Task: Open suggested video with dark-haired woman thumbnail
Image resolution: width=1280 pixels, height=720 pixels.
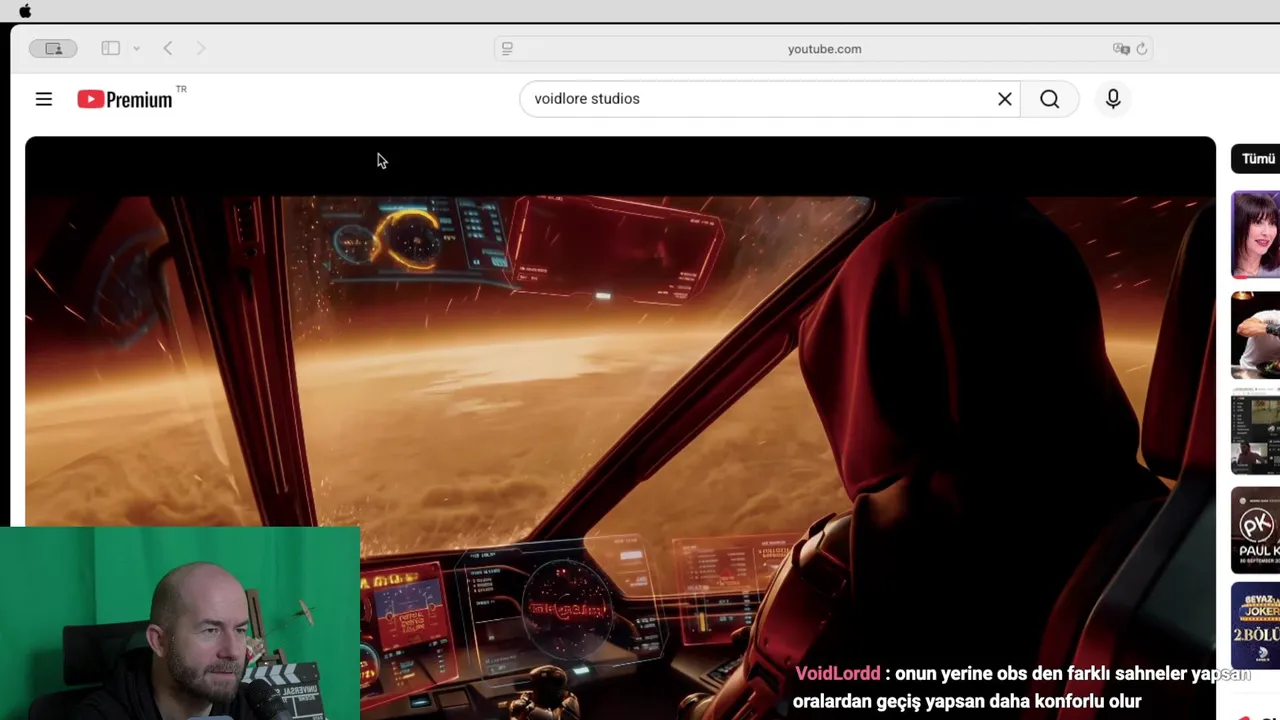Action: (1256, 234)
